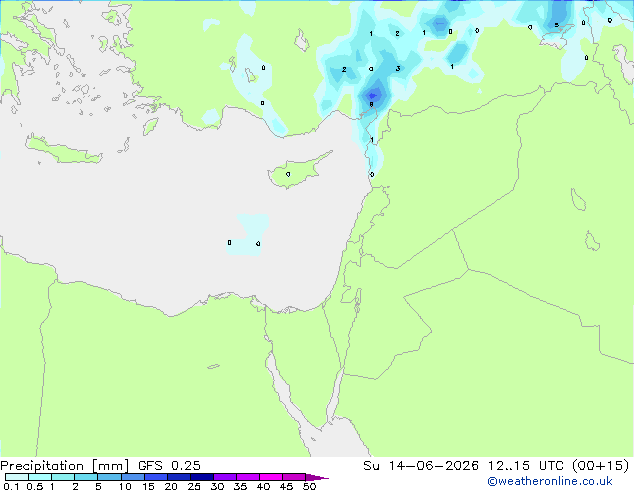The width and height of the screenshot is (634, 490).
Task: Pick the legend swatch between 35 and 40
Action: coord(248,477)
